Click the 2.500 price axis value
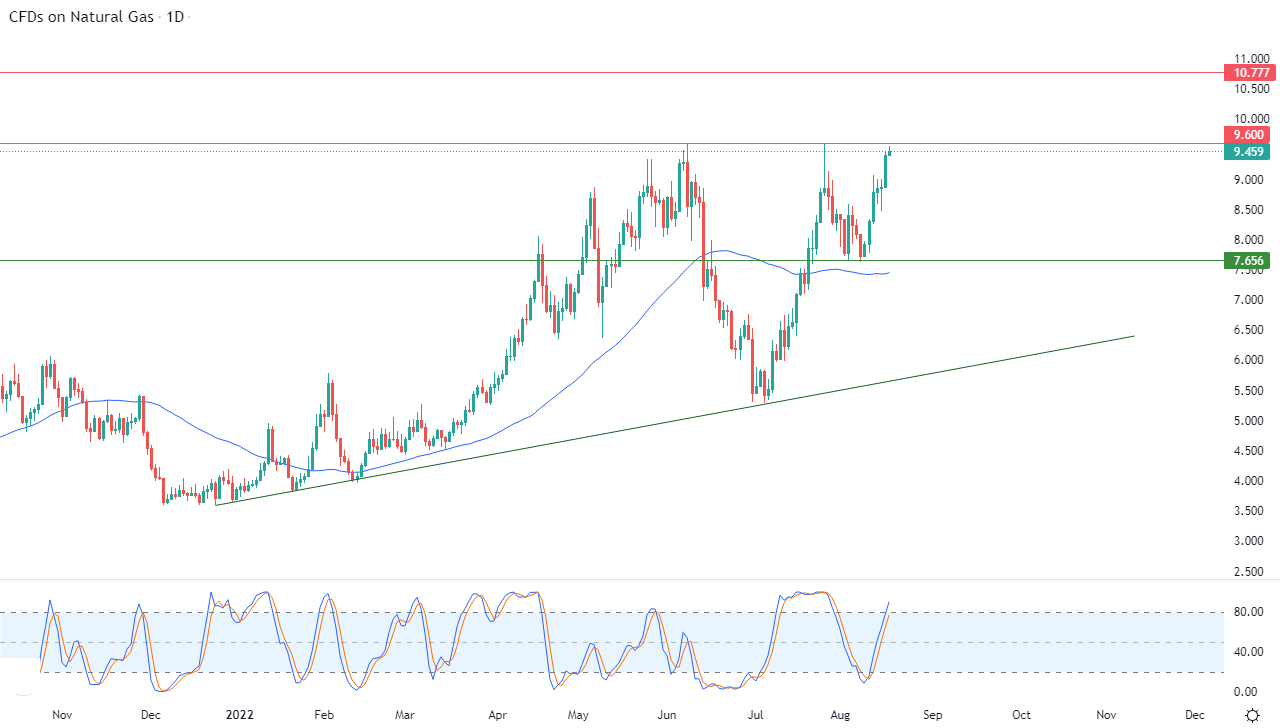1280x728 pixels. [1249, 572]
